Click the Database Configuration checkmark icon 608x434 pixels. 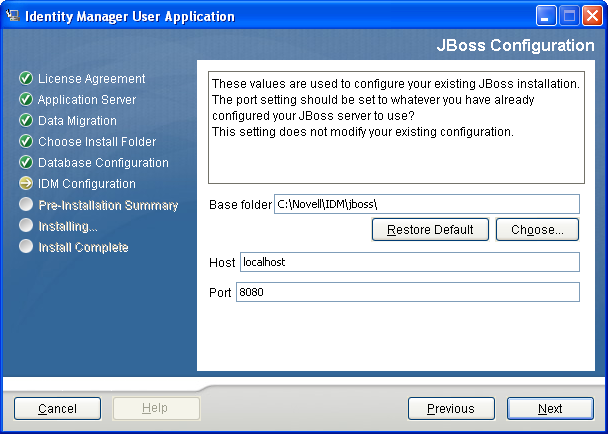(x=26, y=162)
